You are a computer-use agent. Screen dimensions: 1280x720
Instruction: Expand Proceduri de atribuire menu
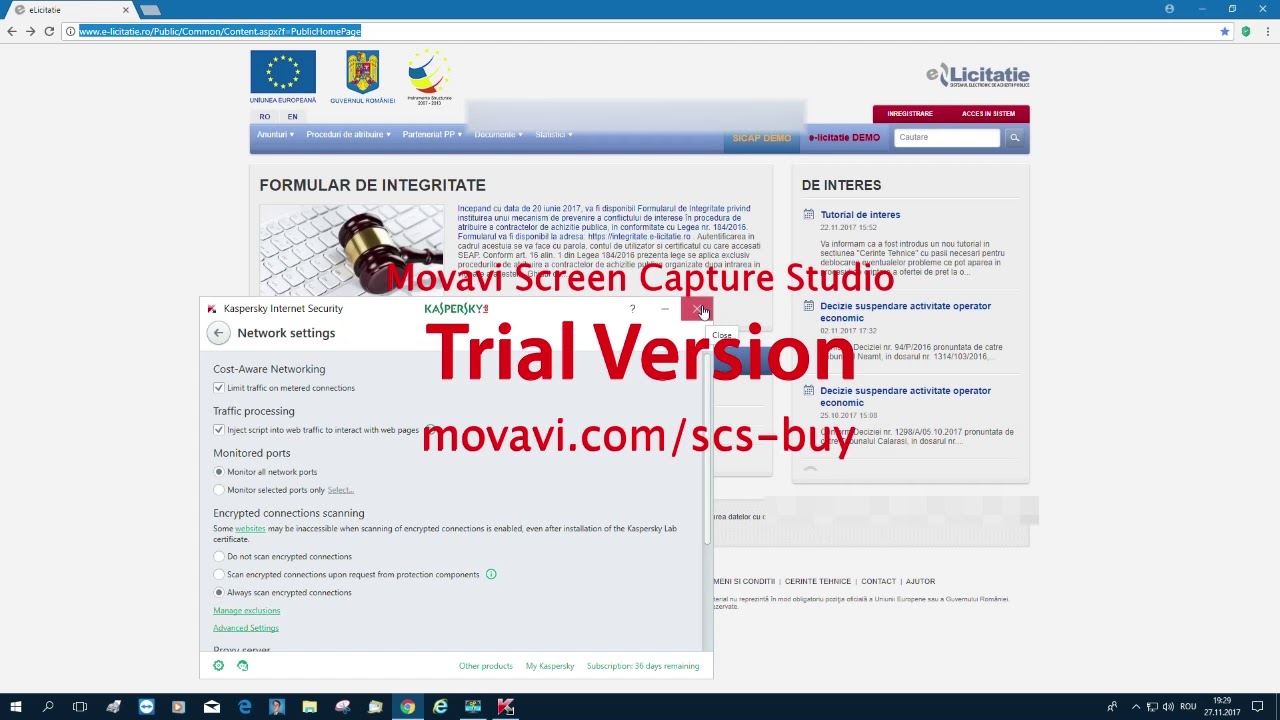(x=348, y=135)
